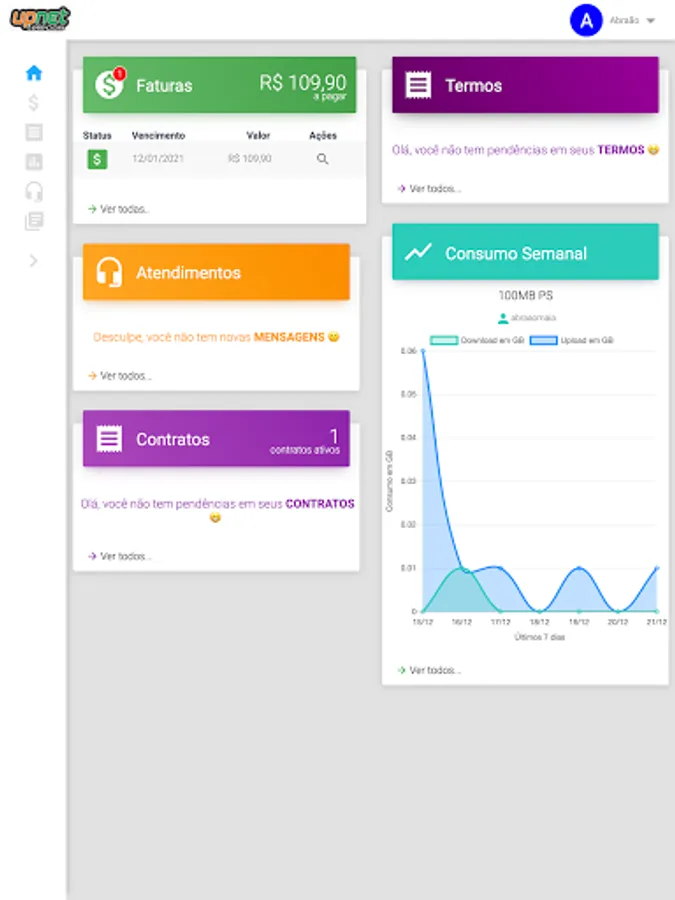The image size is (675, 900).
Task: Click the 0.06 upload peak data point
Action: click(x=423, y=351)
